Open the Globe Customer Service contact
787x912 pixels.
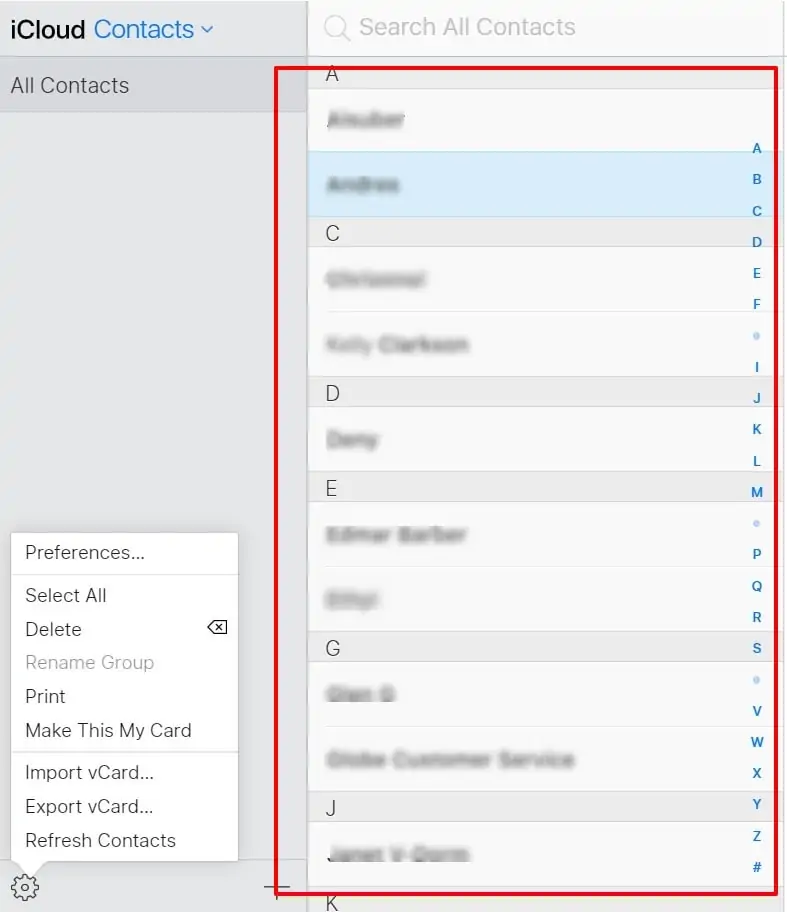[450, 760]
